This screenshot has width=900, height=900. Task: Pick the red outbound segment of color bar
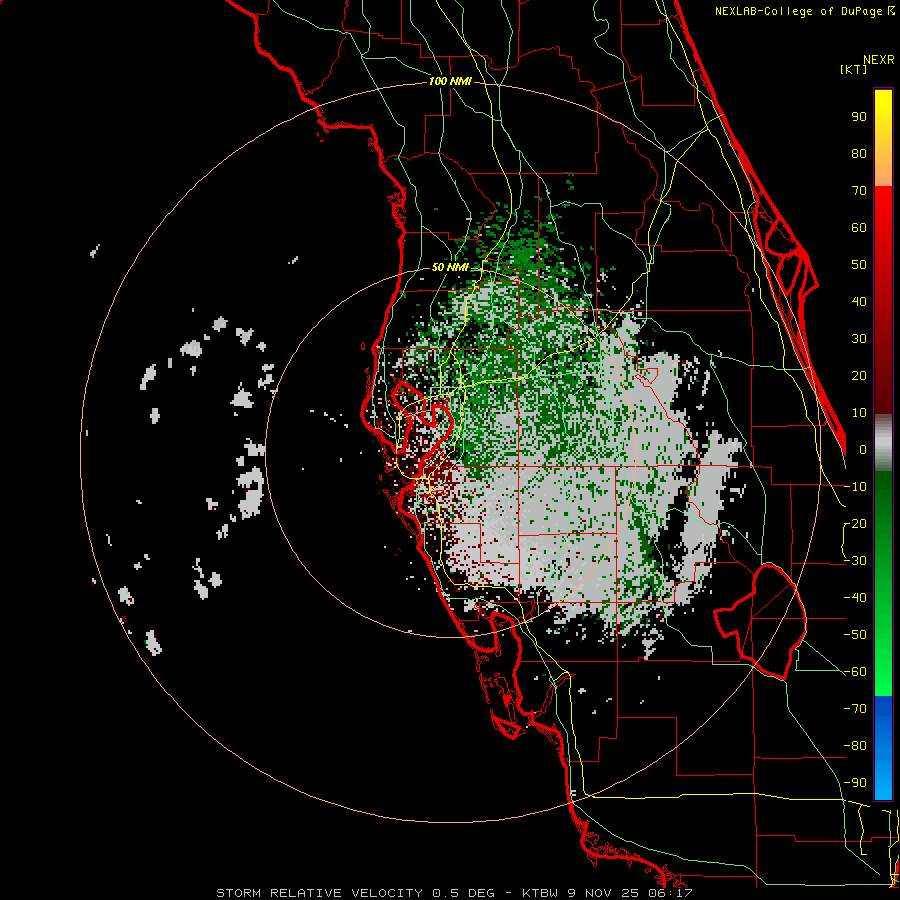(883, 300)
